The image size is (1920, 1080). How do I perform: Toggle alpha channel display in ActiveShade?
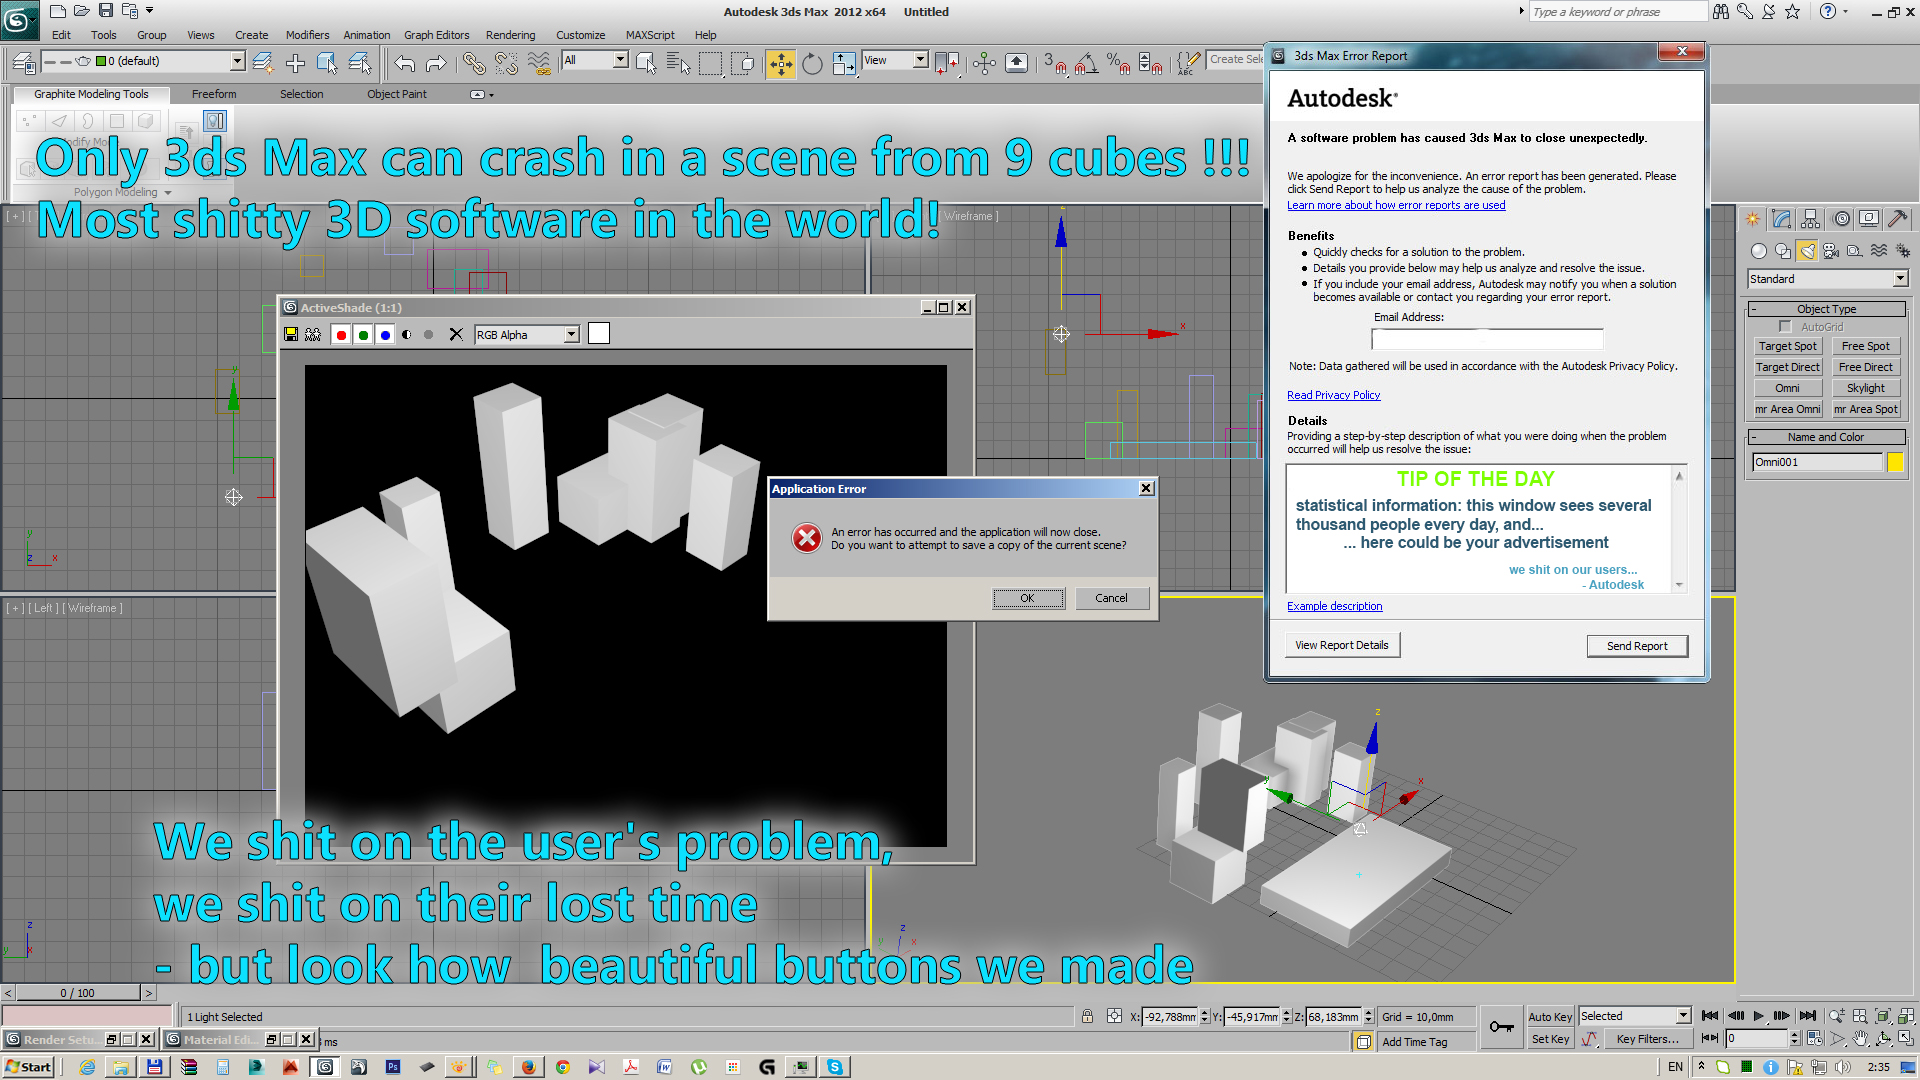tap(407, 335)
